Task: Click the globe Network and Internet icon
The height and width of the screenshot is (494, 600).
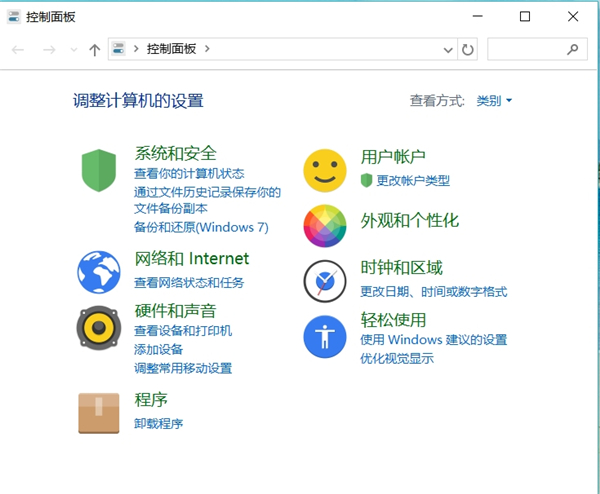Action: pyautogui.click(x=99, y=271)
